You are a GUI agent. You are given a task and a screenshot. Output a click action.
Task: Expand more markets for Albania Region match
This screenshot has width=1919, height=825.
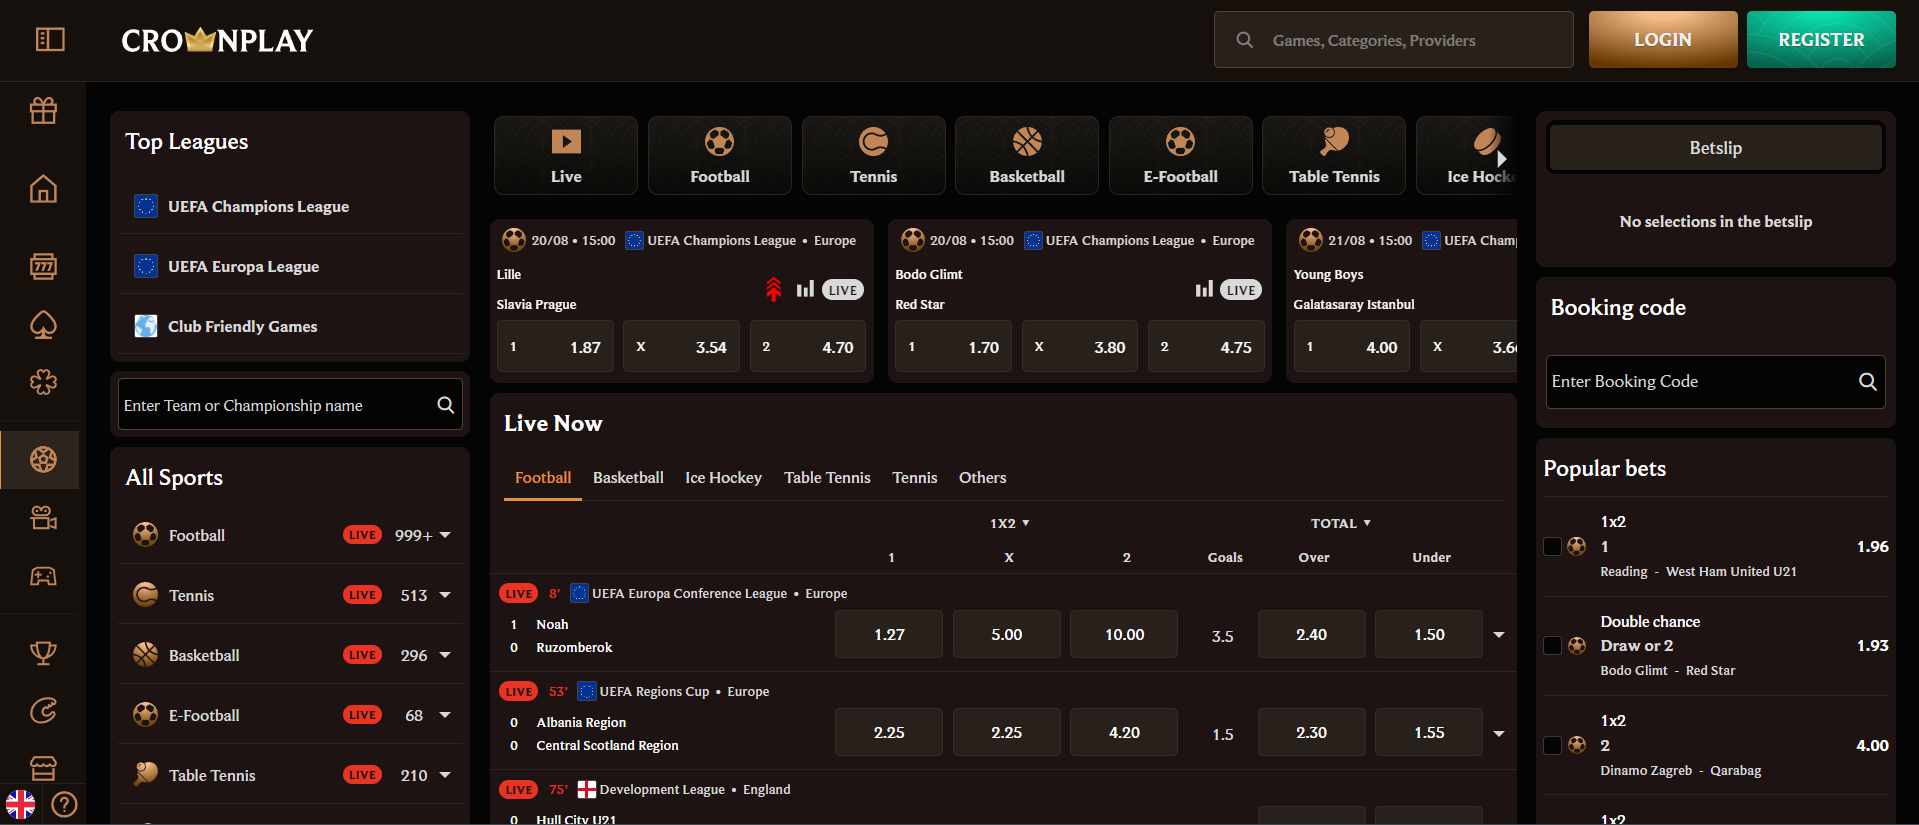point(1498,733)
